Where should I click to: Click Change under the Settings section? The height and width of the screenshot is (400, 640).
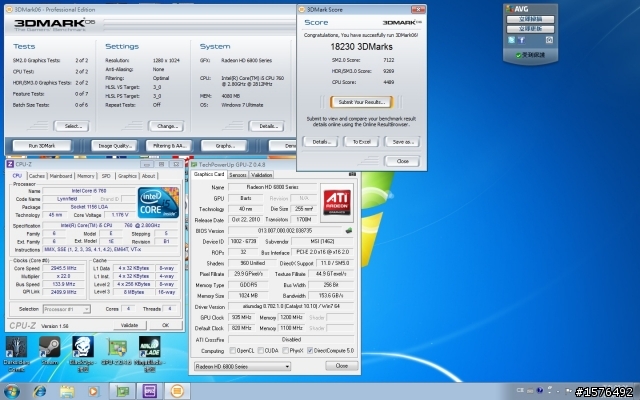[167, 126]
